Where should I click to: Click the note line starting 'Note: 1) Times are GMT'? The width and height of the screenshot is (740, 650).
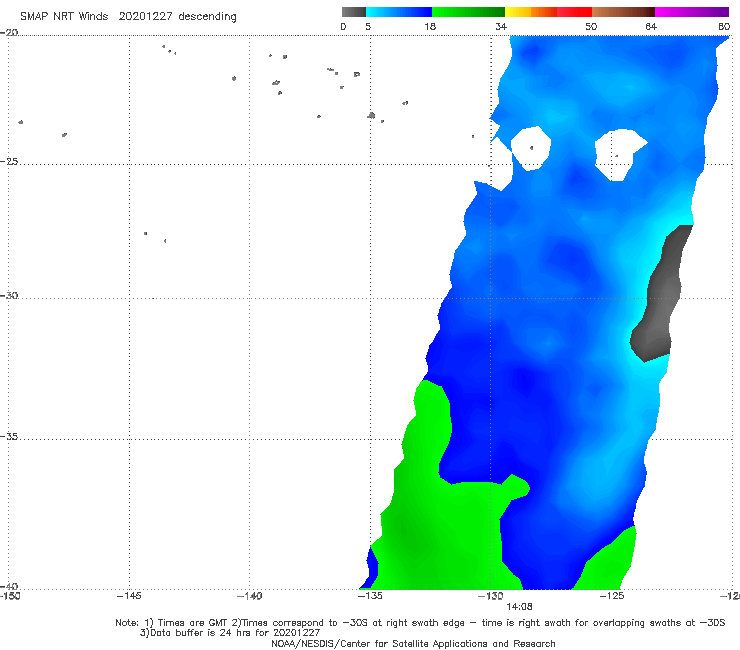[420, 623]
